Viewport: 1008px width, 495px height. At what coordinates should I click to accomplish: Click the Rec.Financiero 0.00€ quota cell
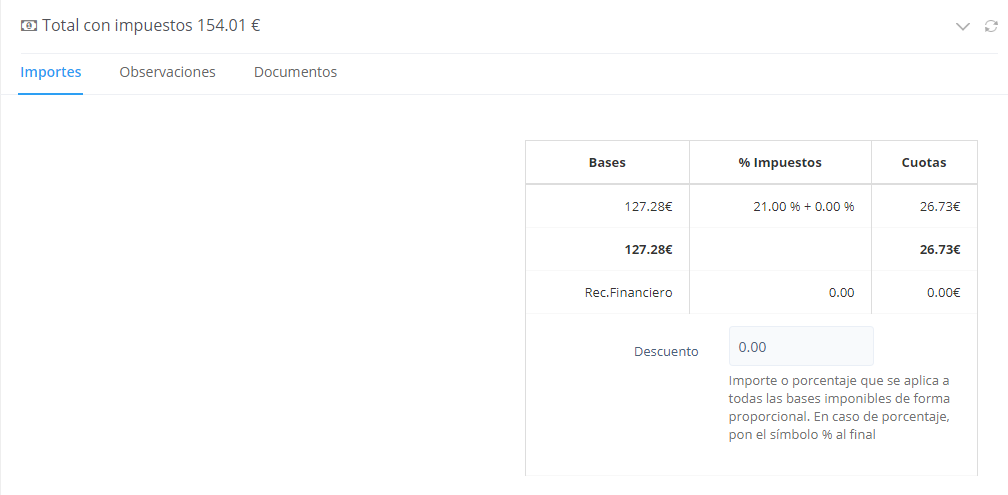(942, 293)
